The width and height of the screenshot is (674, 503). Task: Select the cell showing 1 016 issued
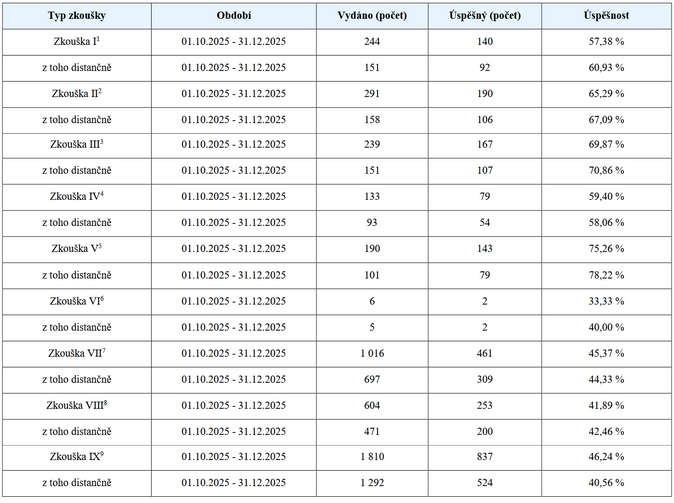tap(373, 353)
